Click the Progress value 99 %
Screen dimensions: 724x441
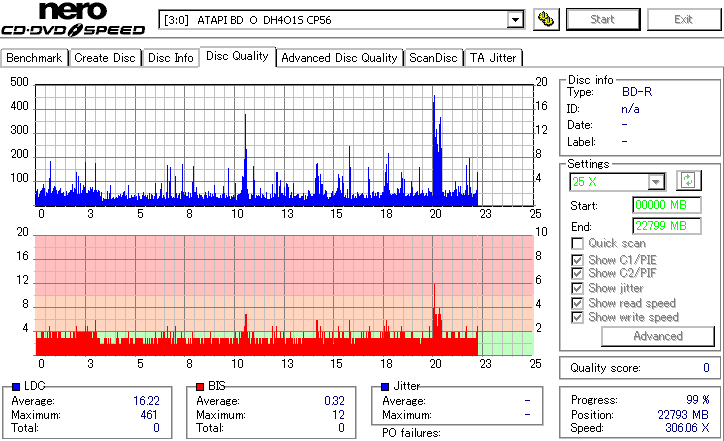coord(698,399)
